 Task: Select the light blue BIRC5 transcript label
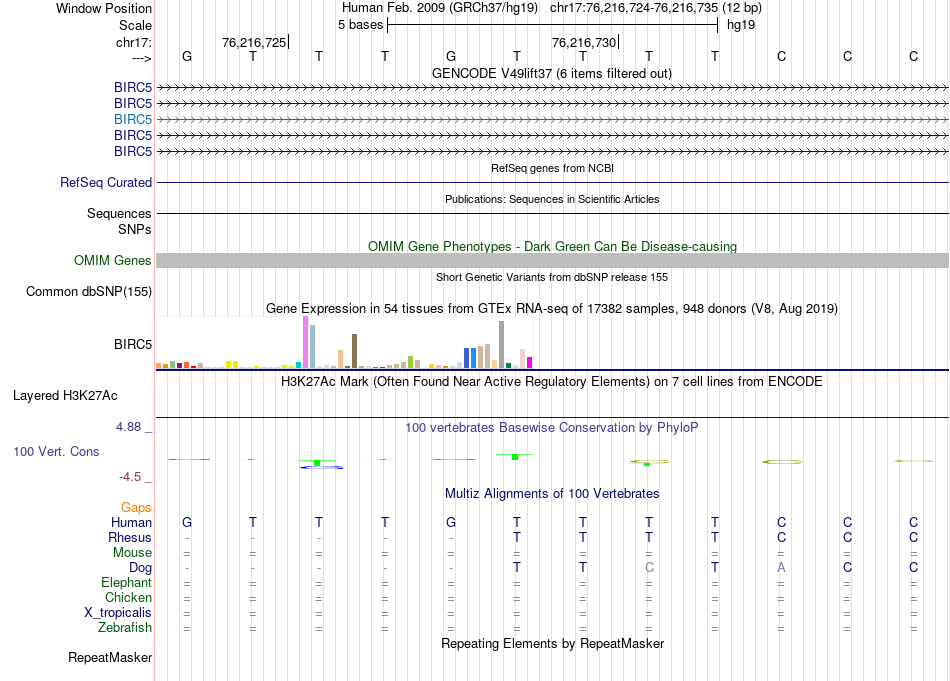(133, 119)
